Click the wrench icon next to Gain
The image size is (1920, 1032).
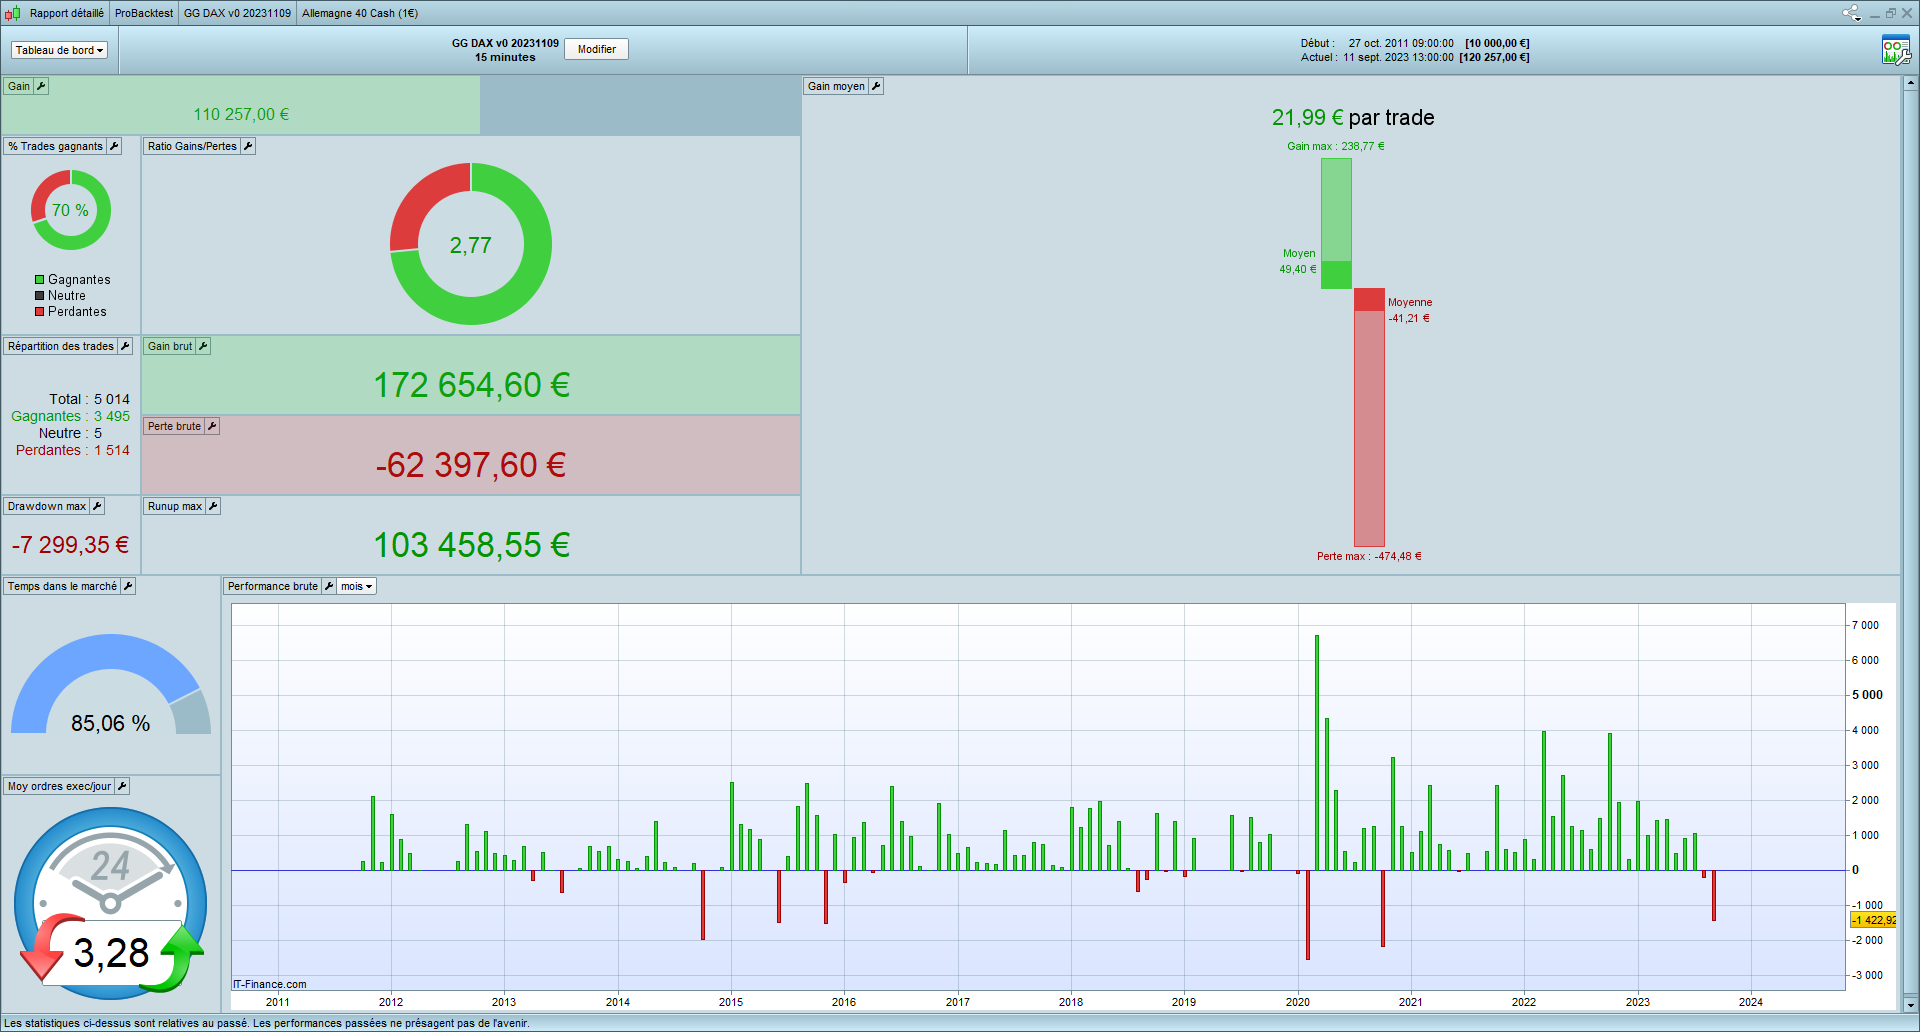coord(41,87)
